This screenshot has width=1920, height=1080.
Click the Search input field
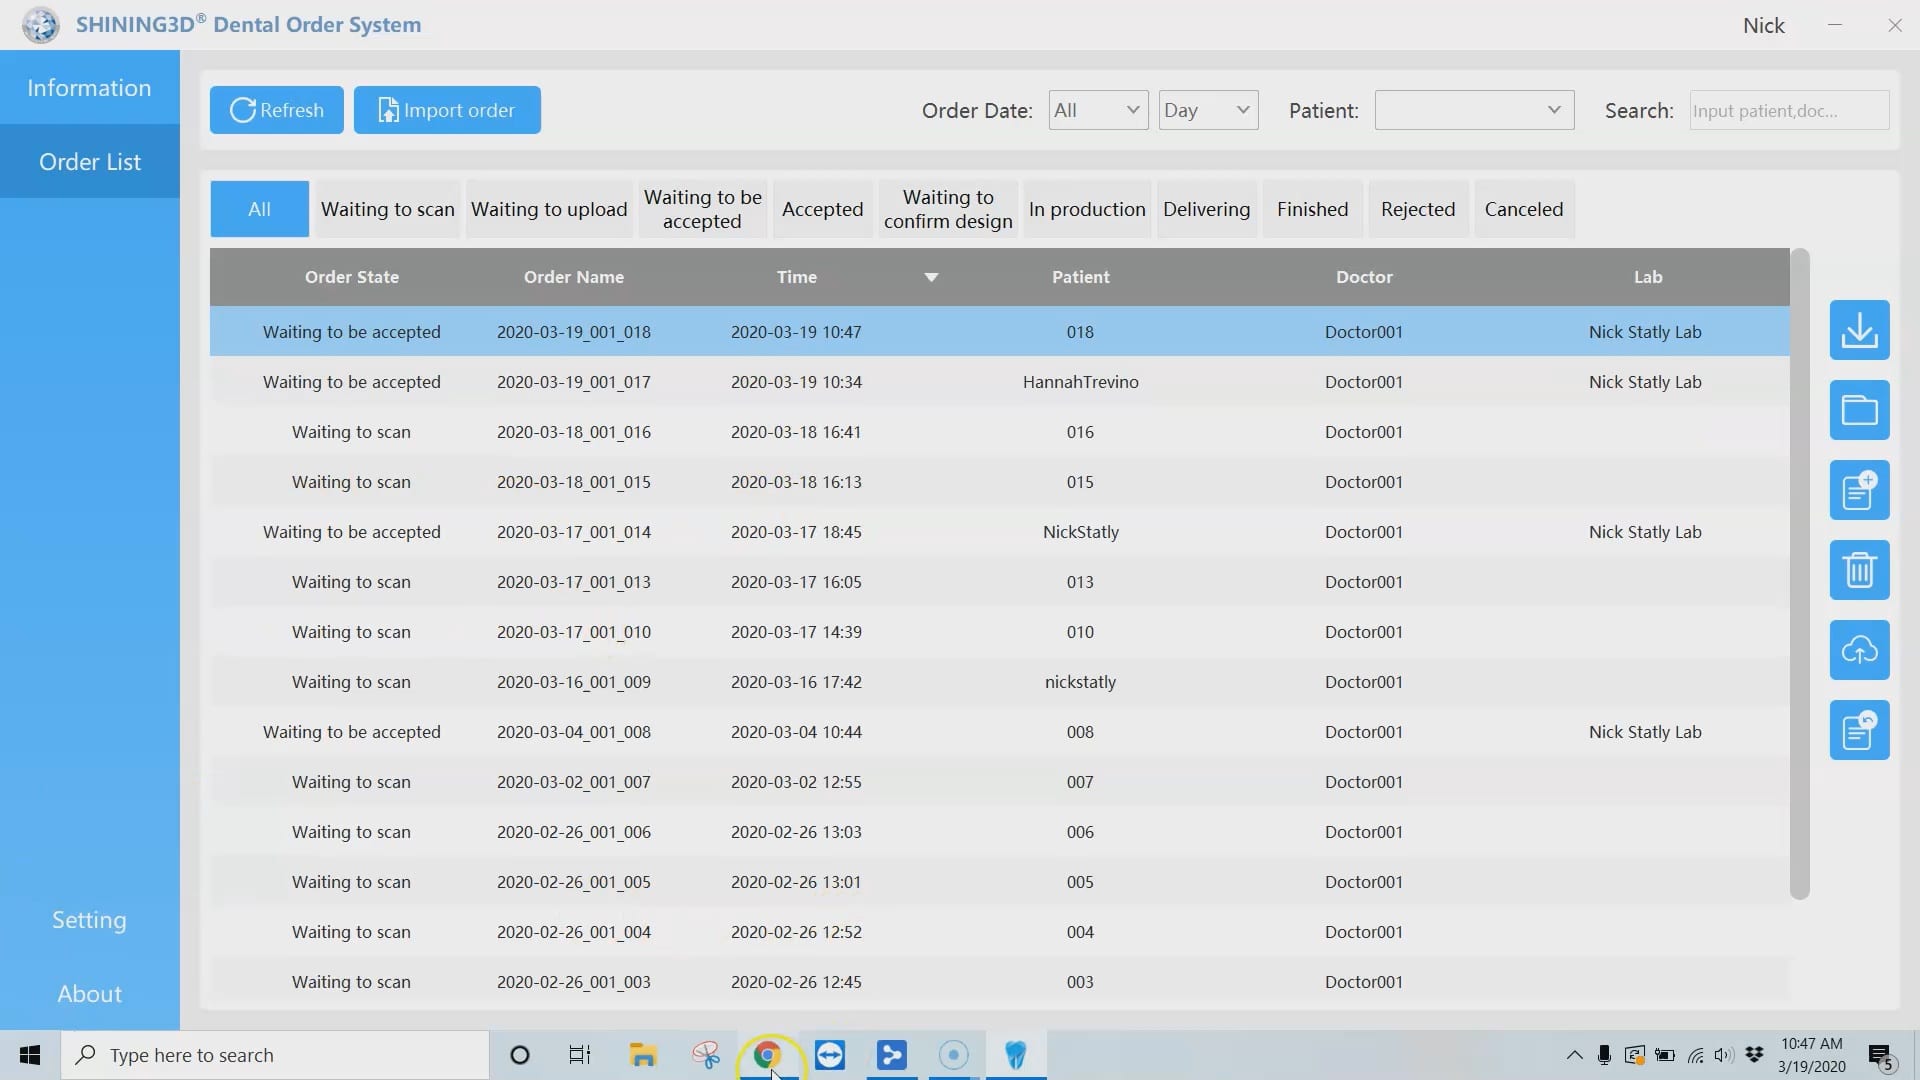pos(1789,110)
